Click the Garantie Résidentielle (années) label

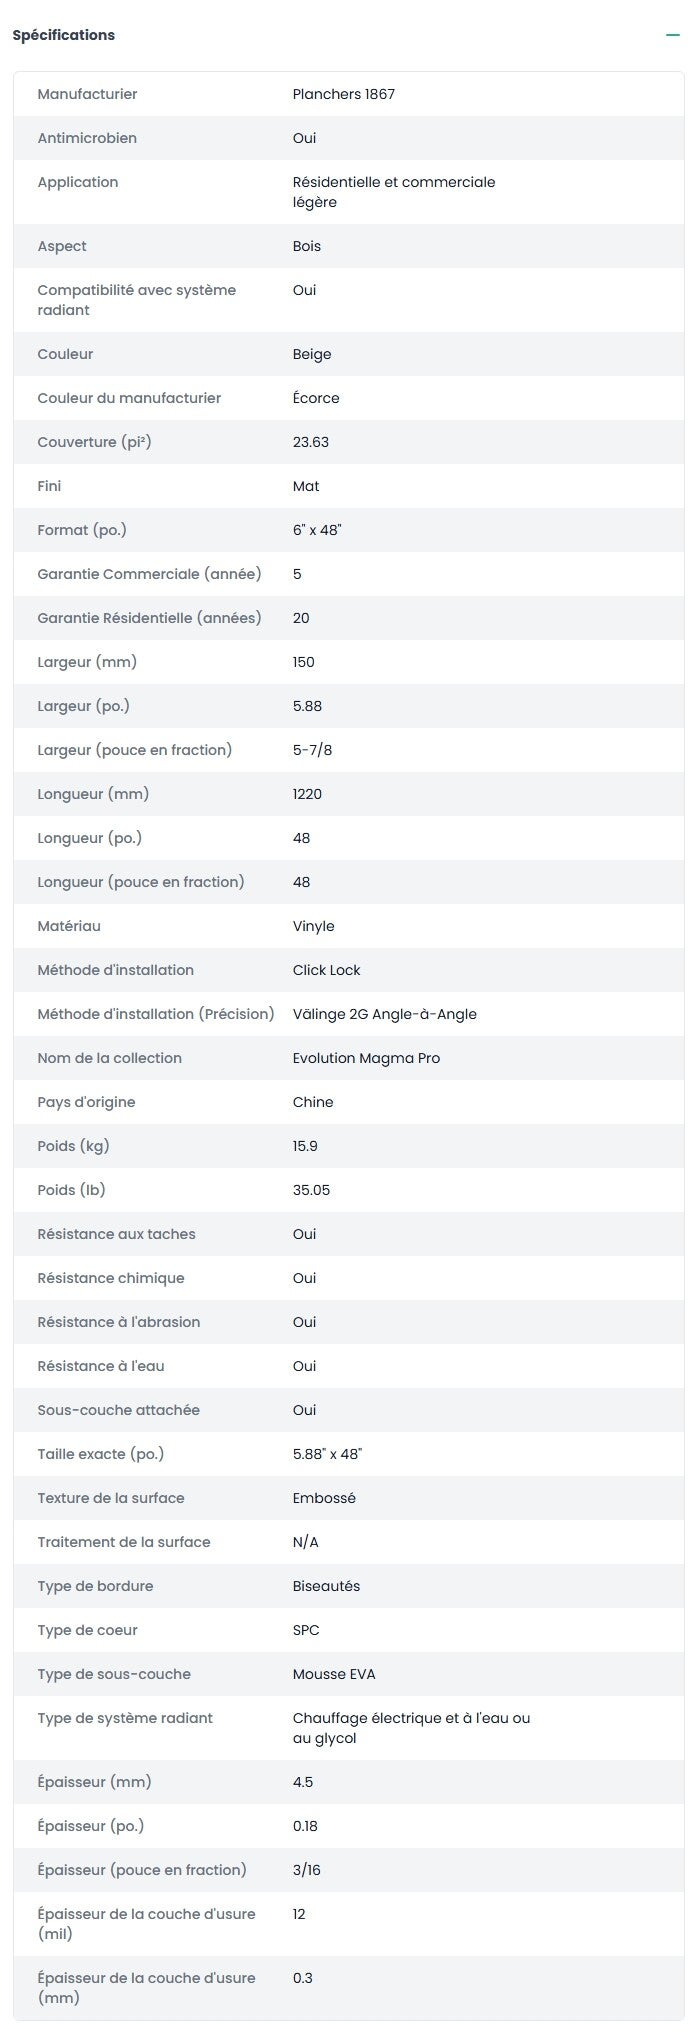point(149,618)
